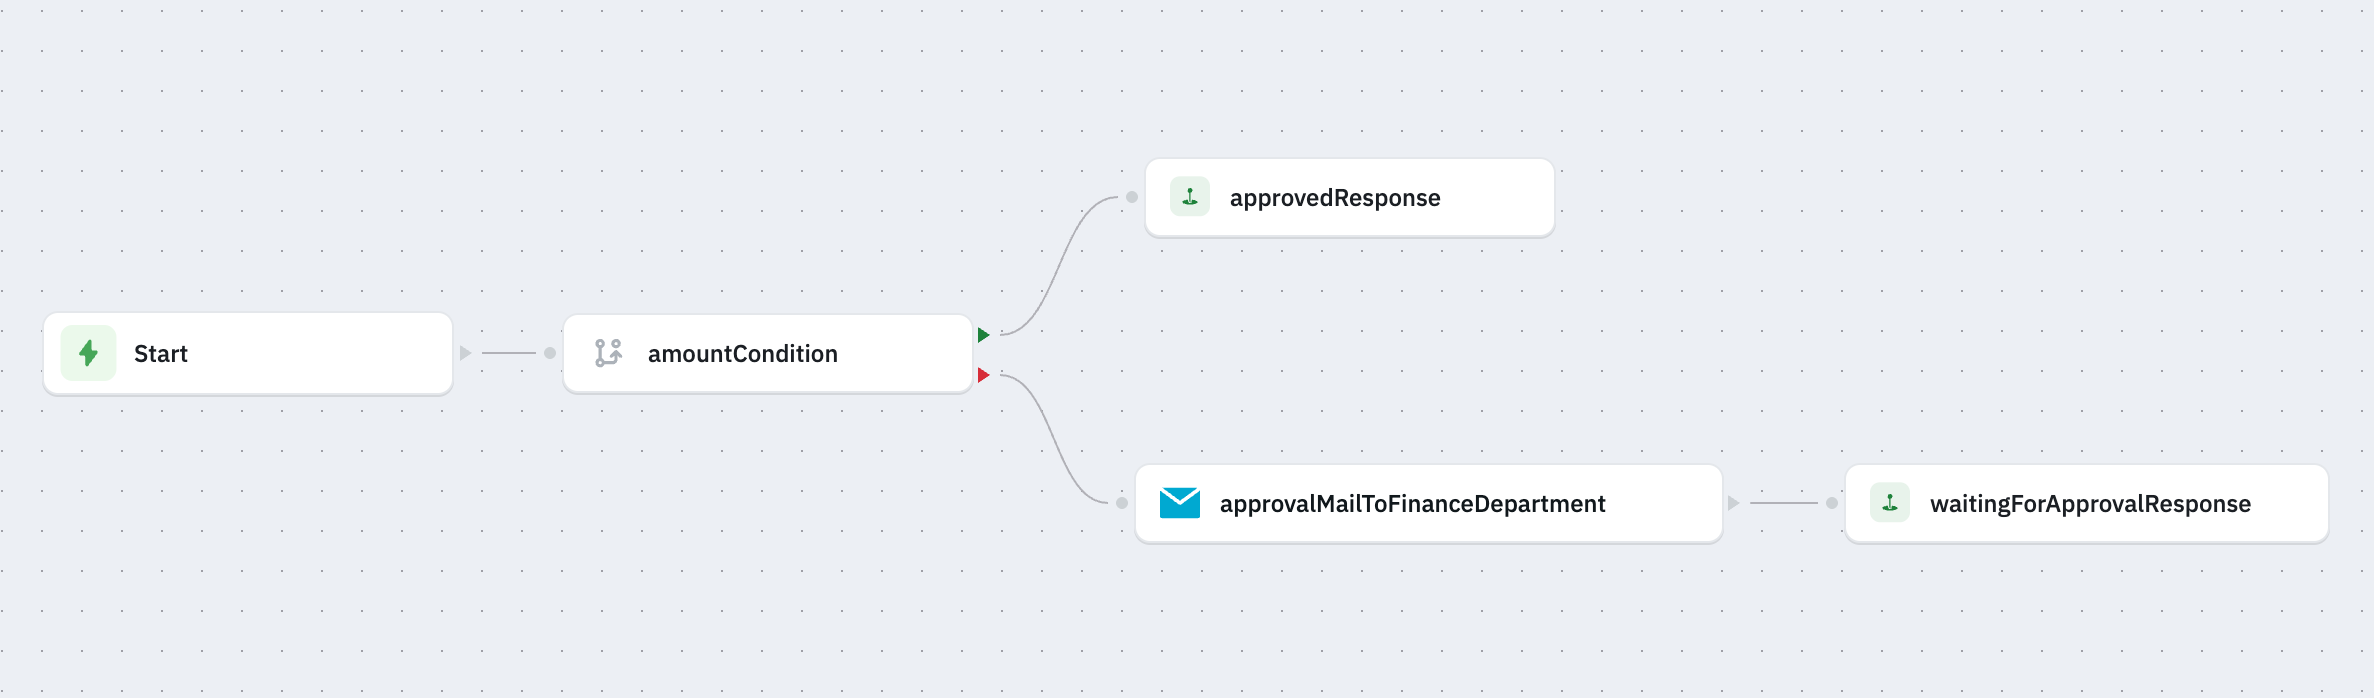Image resolution: width=2374 pixels, height=698 pixels.
Task: Select the Start node label
Action: pos(161,354)
